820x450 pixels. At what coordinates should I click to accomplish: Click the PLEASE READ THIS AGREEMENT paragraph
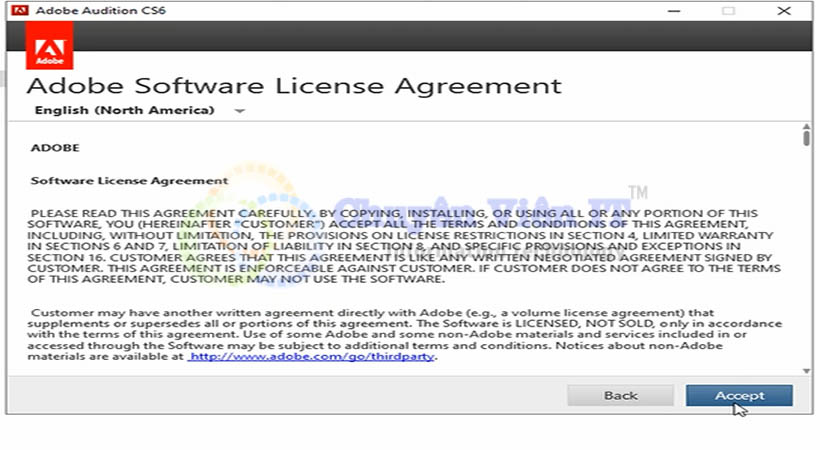tap(400, 243)
